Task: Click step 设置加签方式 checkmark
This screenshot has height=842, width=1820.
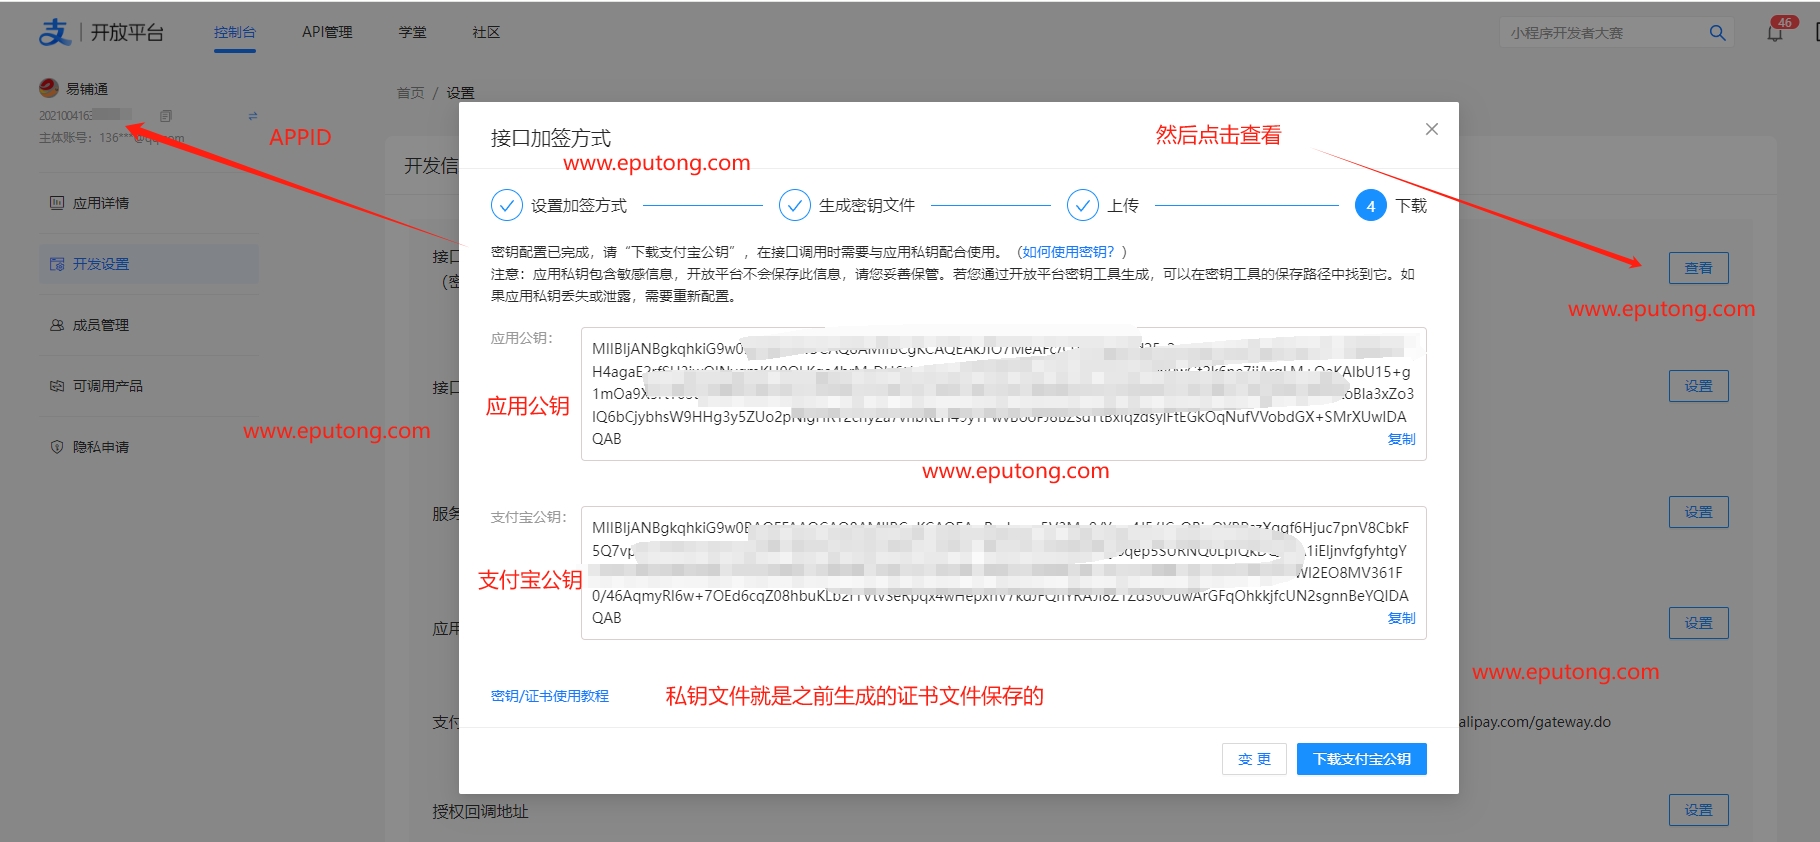Action: coord(507,205)
